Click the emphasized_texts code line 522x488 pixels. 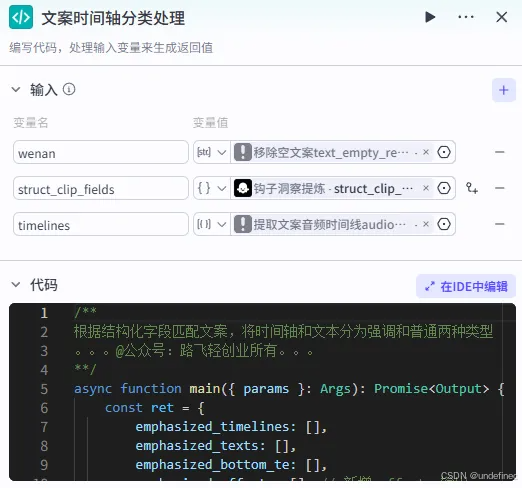[216, 446]
